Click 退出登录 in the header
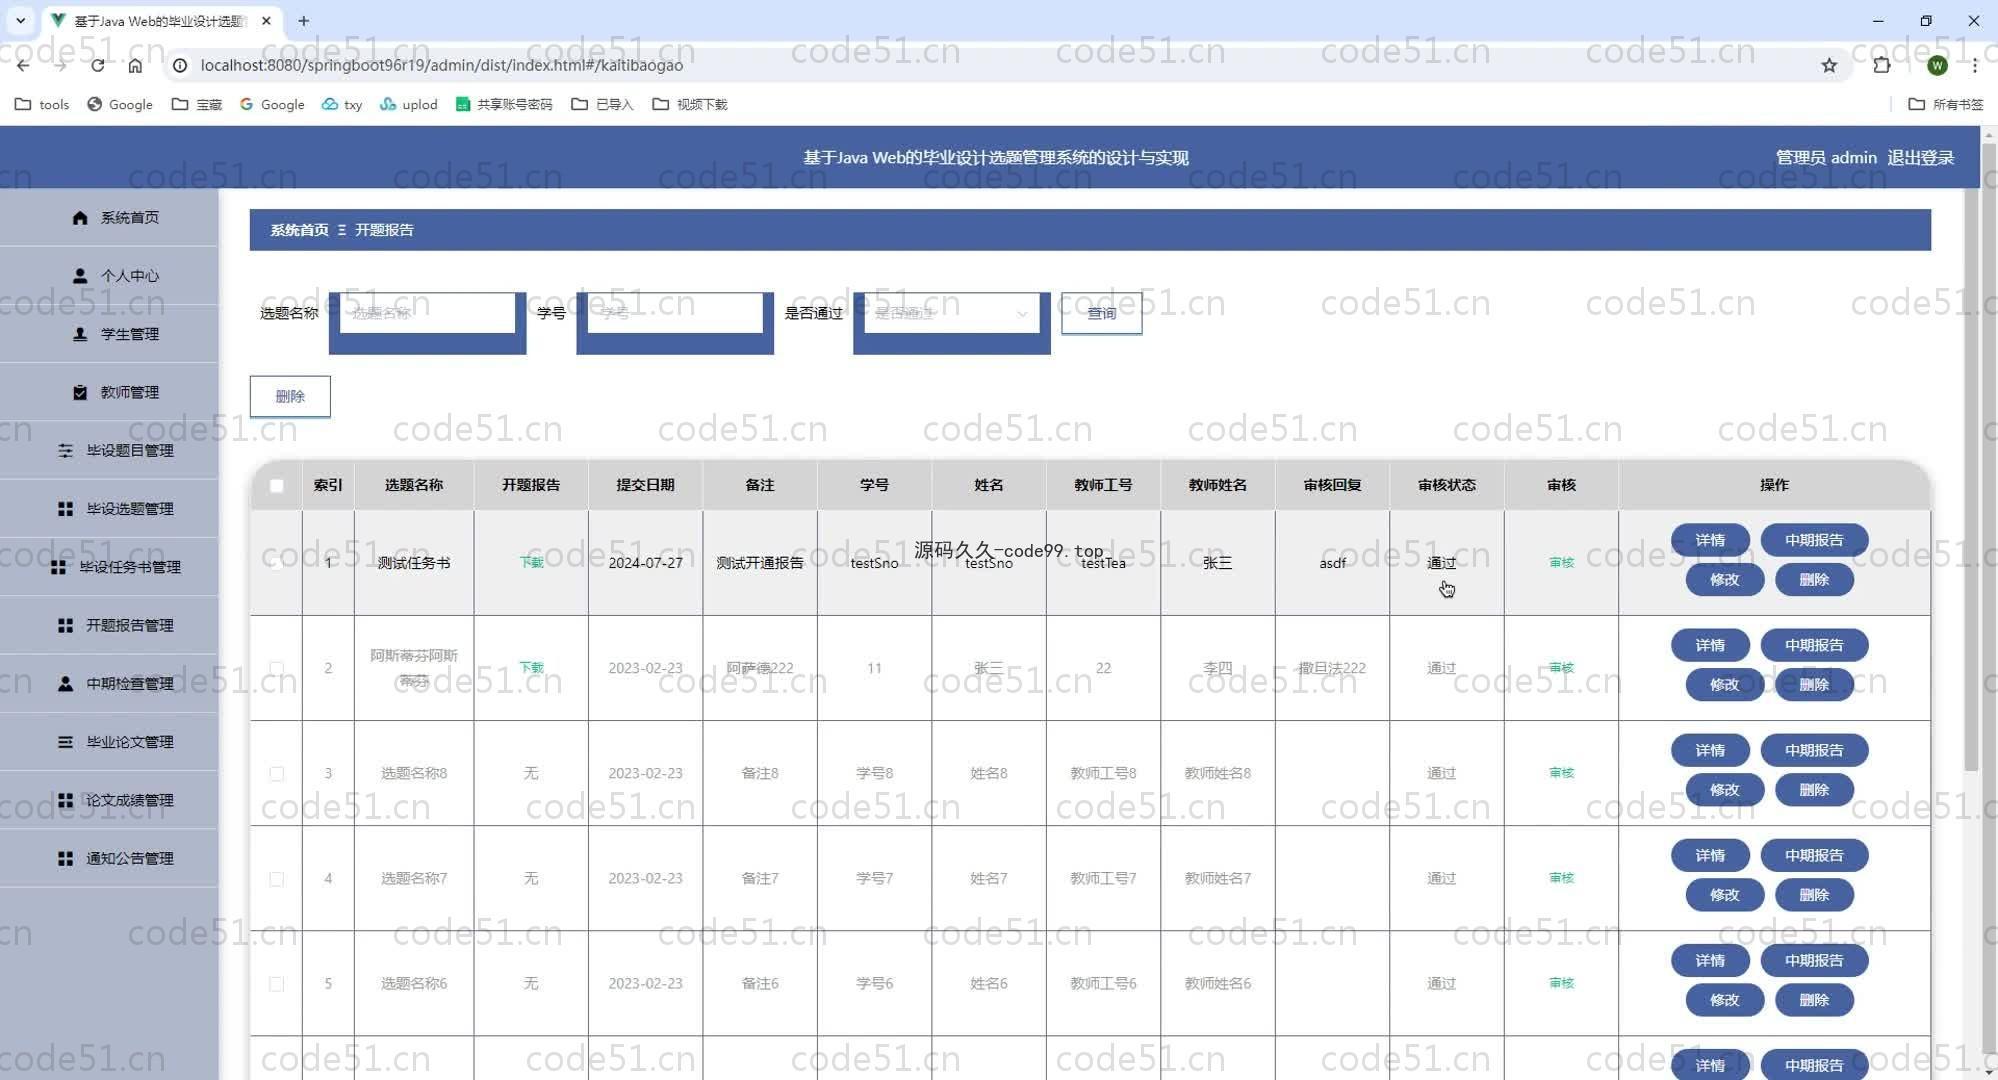This screenshot has height=1080, width=1998. pos(1920,157)
